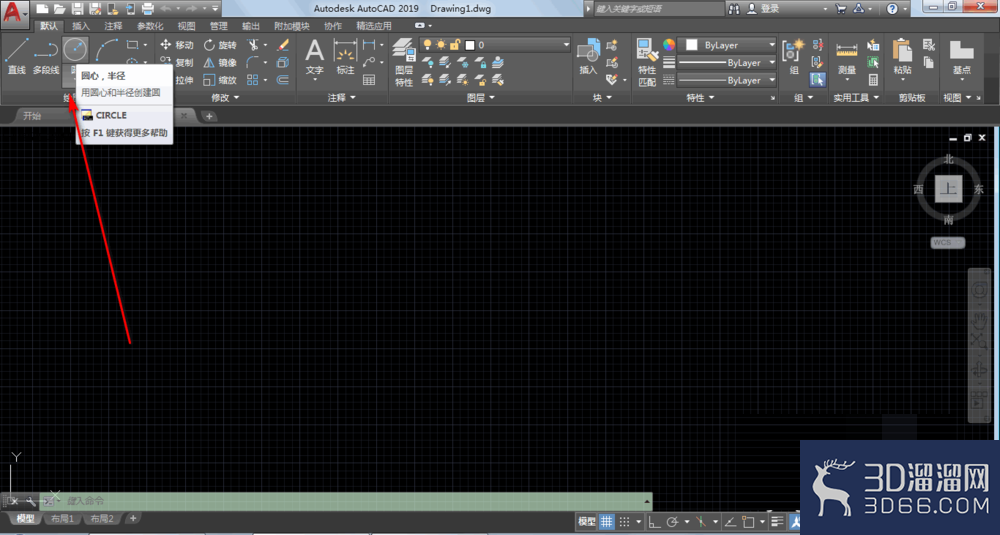Click the Circle tool icon
Image resolution: width=1000 pixels, height=535 pixels.
point(75,49)
